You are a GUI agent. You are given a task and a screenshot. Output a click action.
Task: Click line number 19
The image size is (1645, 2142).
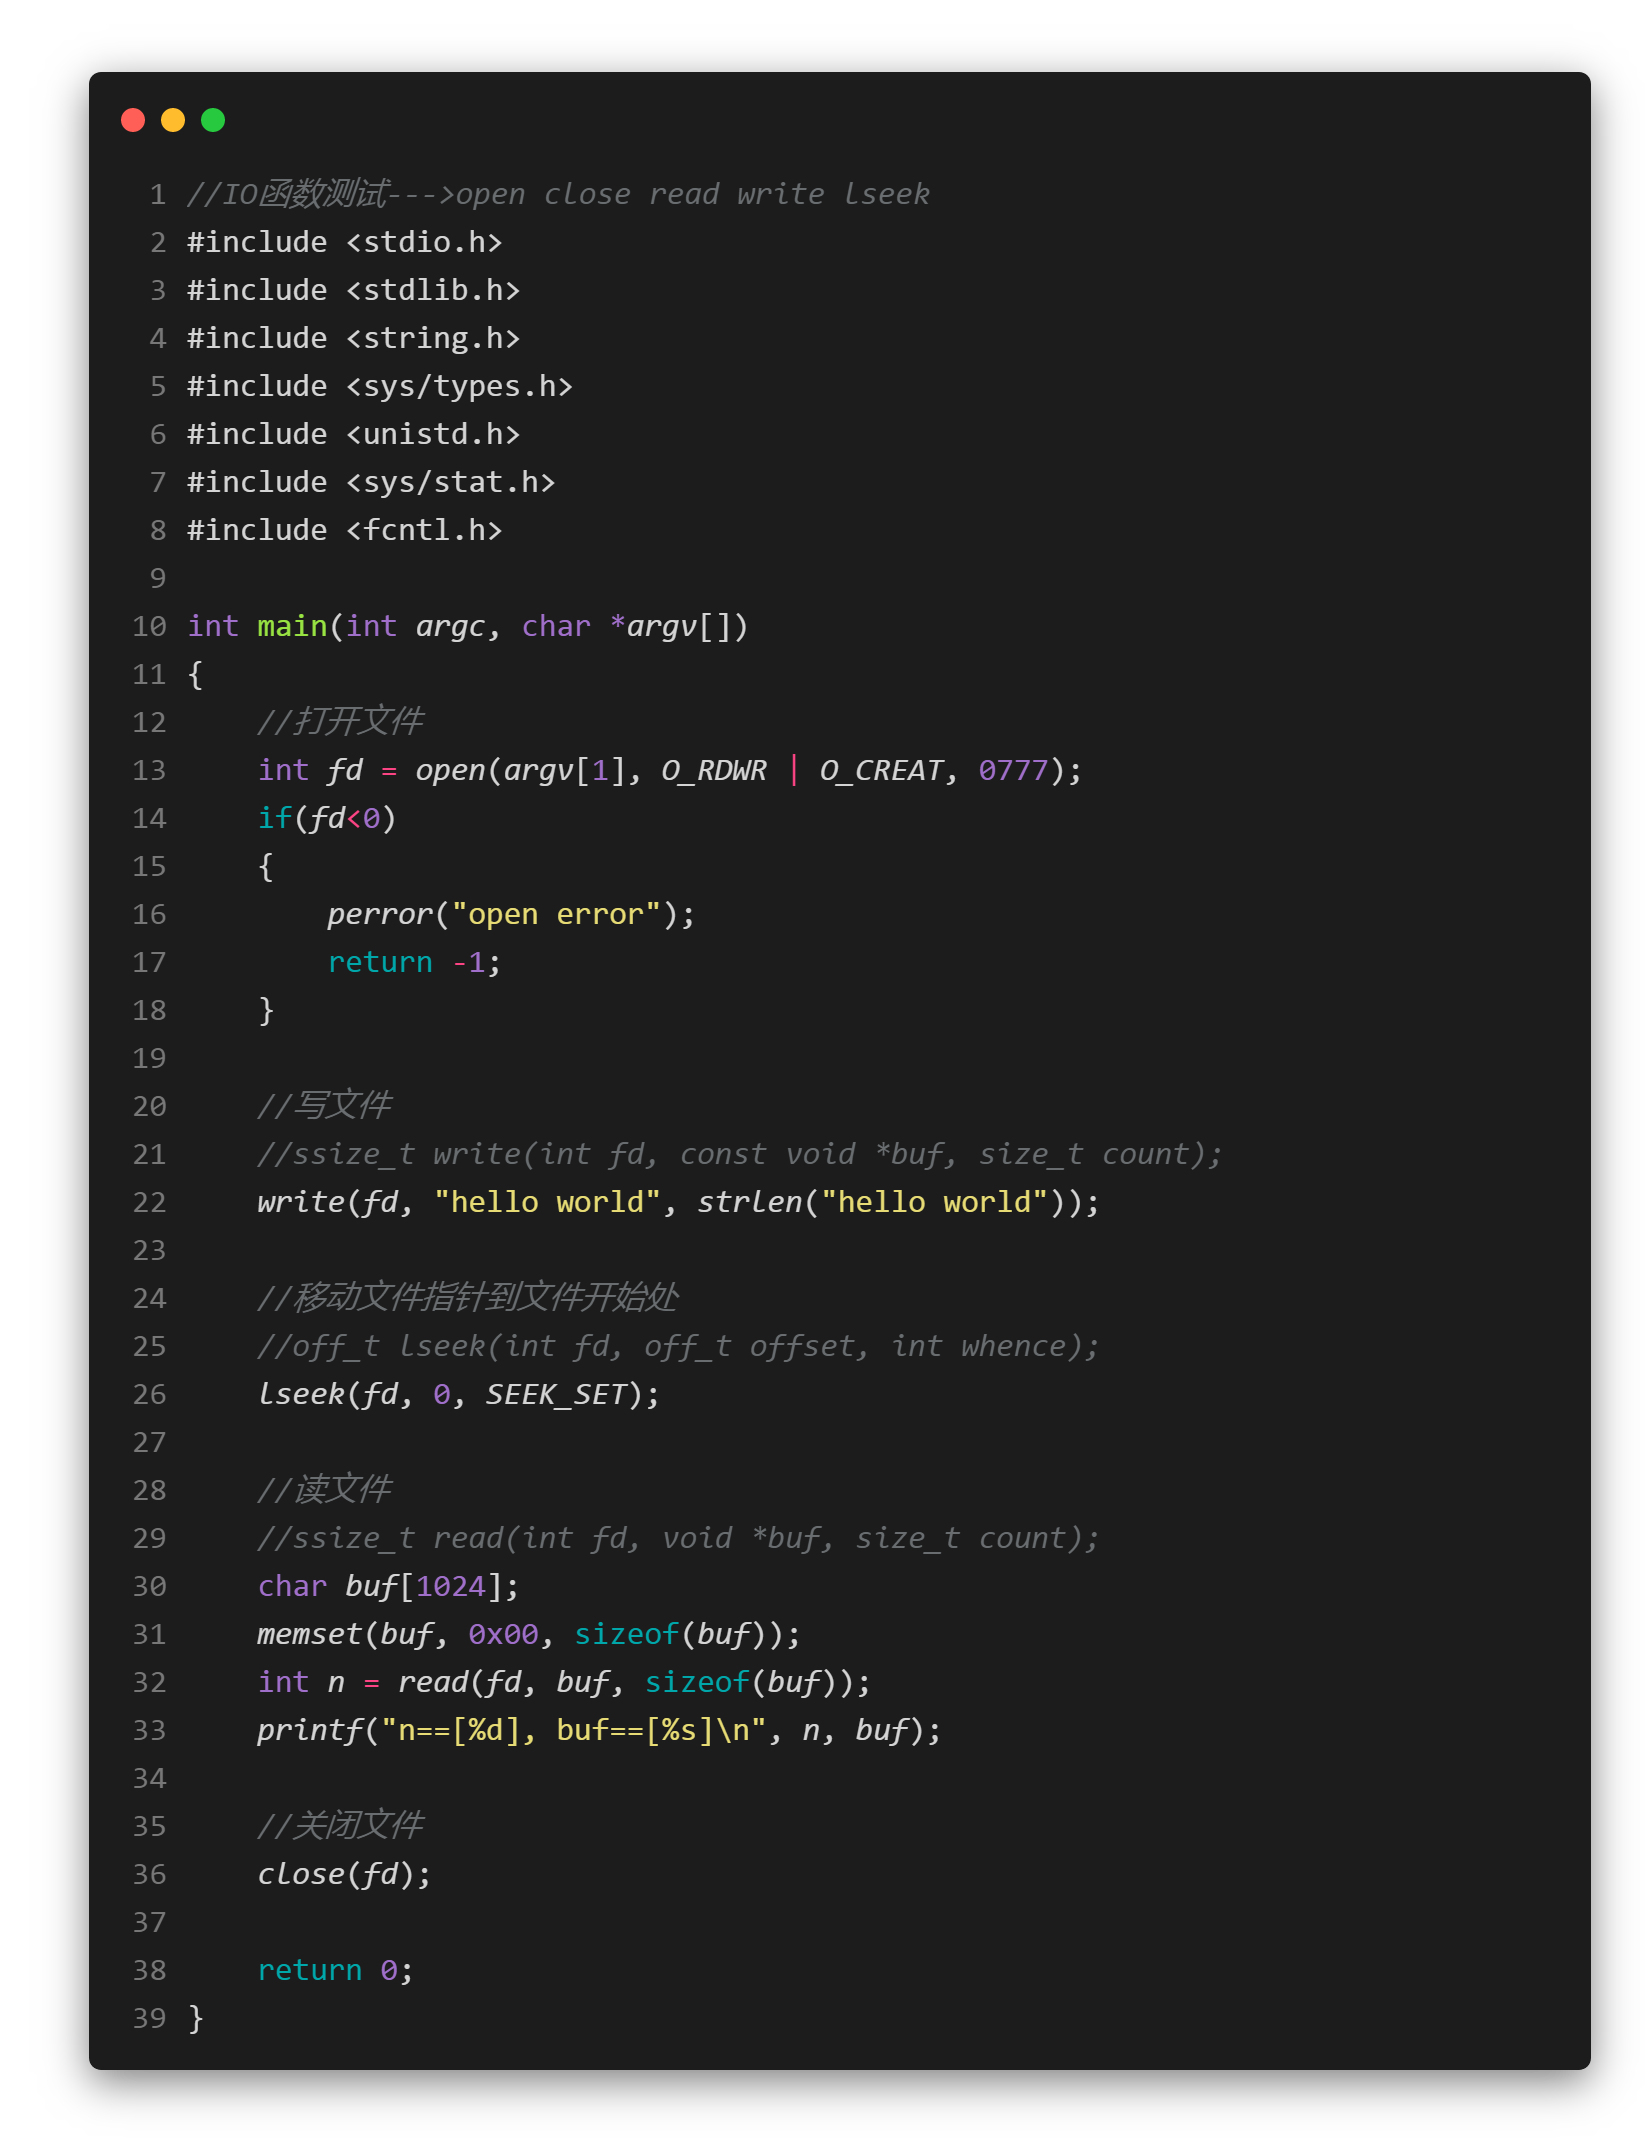(149, 1058)
